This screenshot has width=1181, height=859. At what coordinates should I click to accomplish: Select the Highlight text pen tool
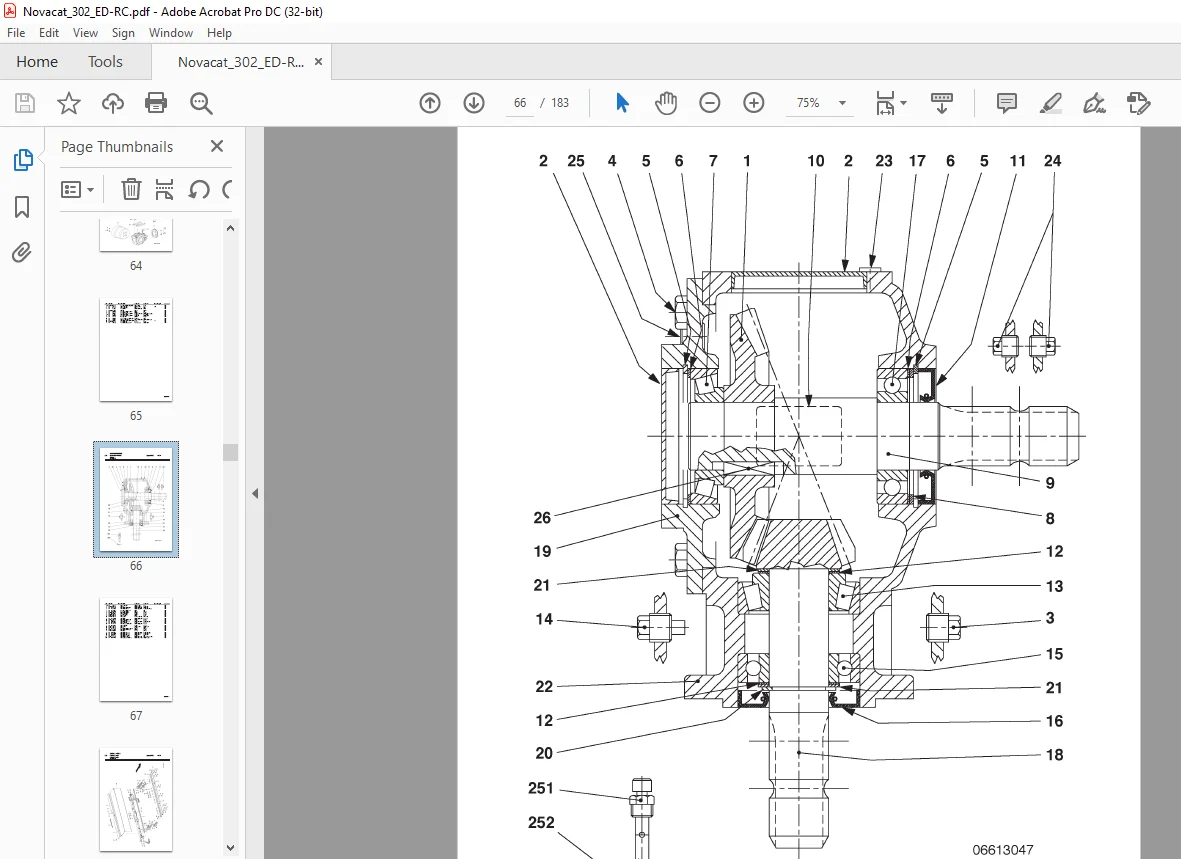[x=1050, y=103]
